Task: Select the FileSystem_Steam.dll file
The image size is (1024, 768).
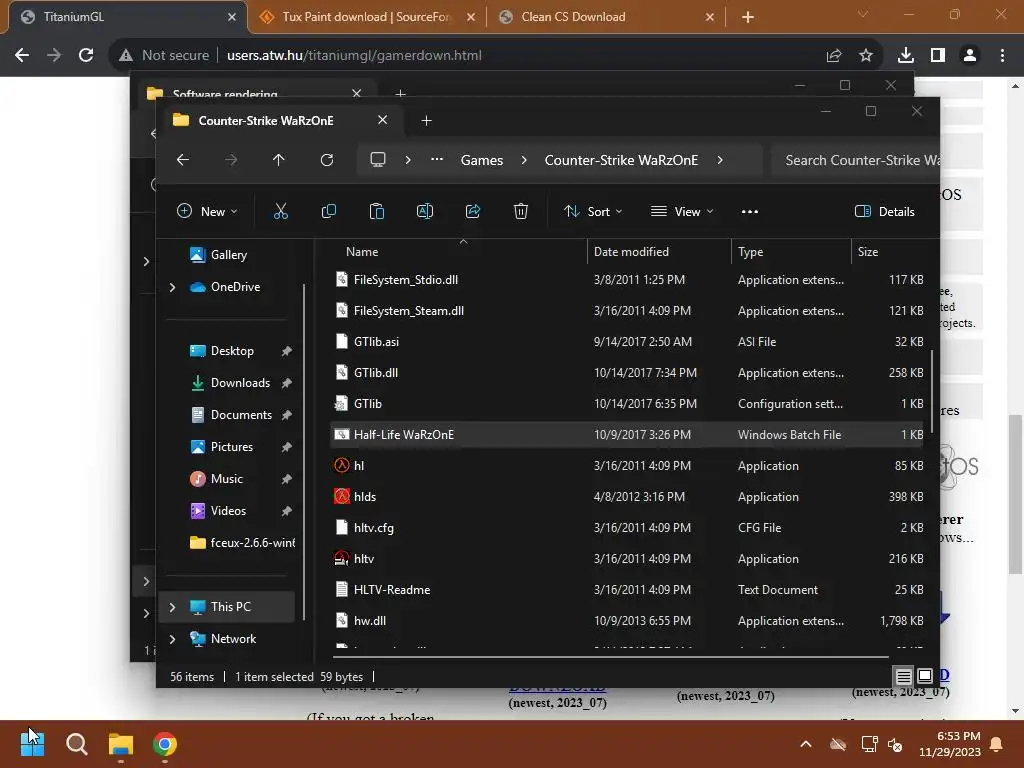Action: coord(627,311)
